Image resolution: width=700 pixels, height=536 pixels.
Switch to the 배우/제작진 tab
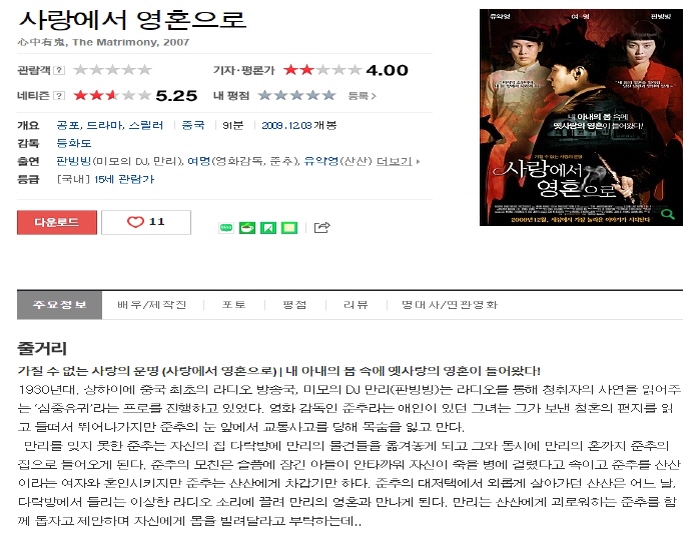tap(152, 305)
